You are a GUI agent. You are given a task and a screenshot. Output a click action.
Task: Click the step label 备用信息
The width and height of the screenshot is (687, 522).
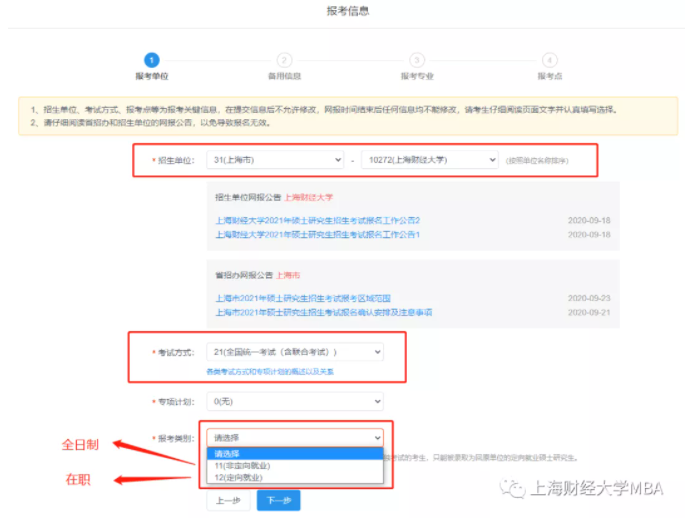(284, 76)
